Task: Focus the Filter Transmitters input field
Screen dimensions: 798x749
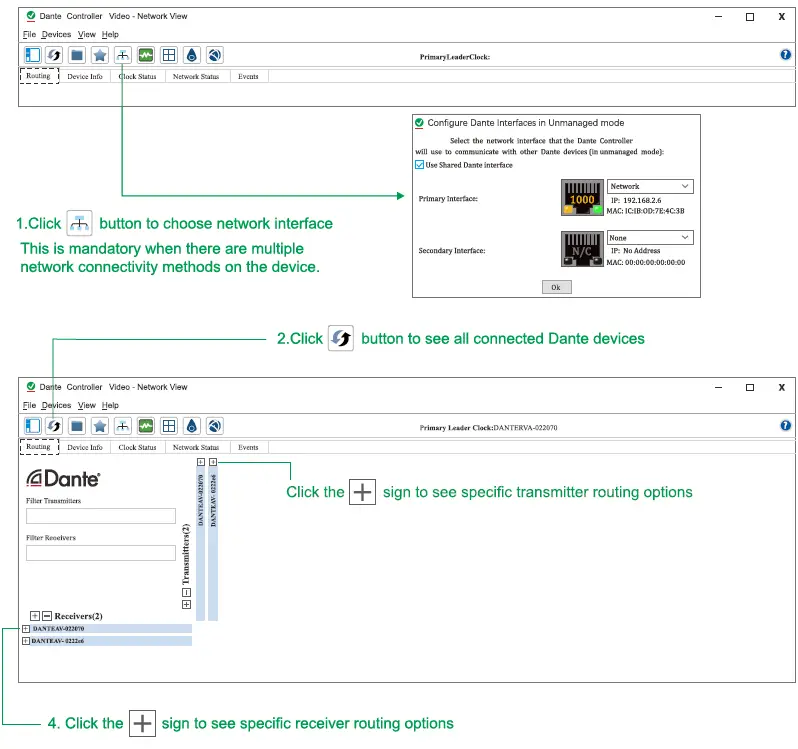Action: click(101, 516)
